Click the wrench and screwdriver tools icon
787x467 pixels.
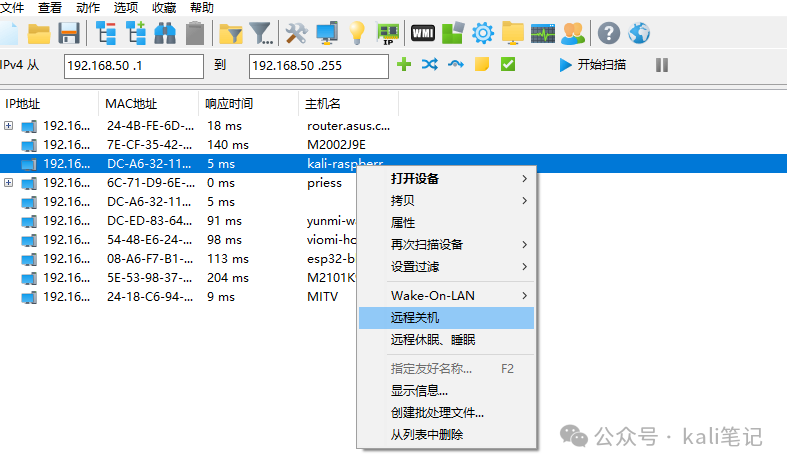[x=296, y=33]
